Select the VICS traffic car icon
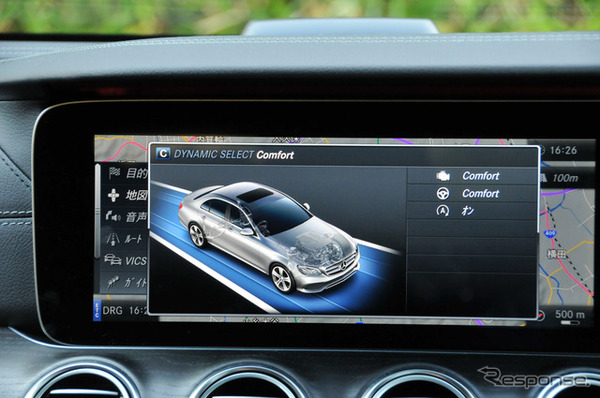Screen dimensions: 600x398 tap(112, 260)
